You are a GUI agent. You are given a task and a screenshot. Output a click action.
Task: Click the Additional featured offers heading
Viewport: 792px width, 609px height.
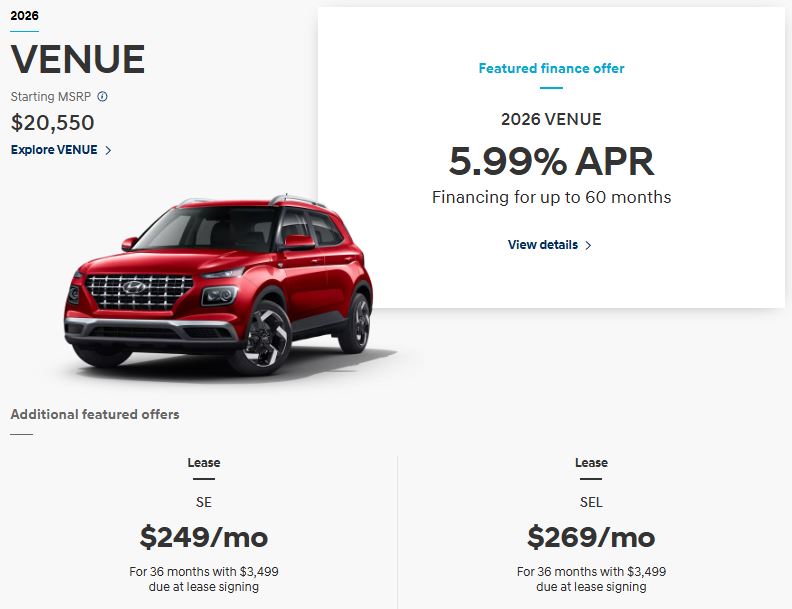pos(95,414)
